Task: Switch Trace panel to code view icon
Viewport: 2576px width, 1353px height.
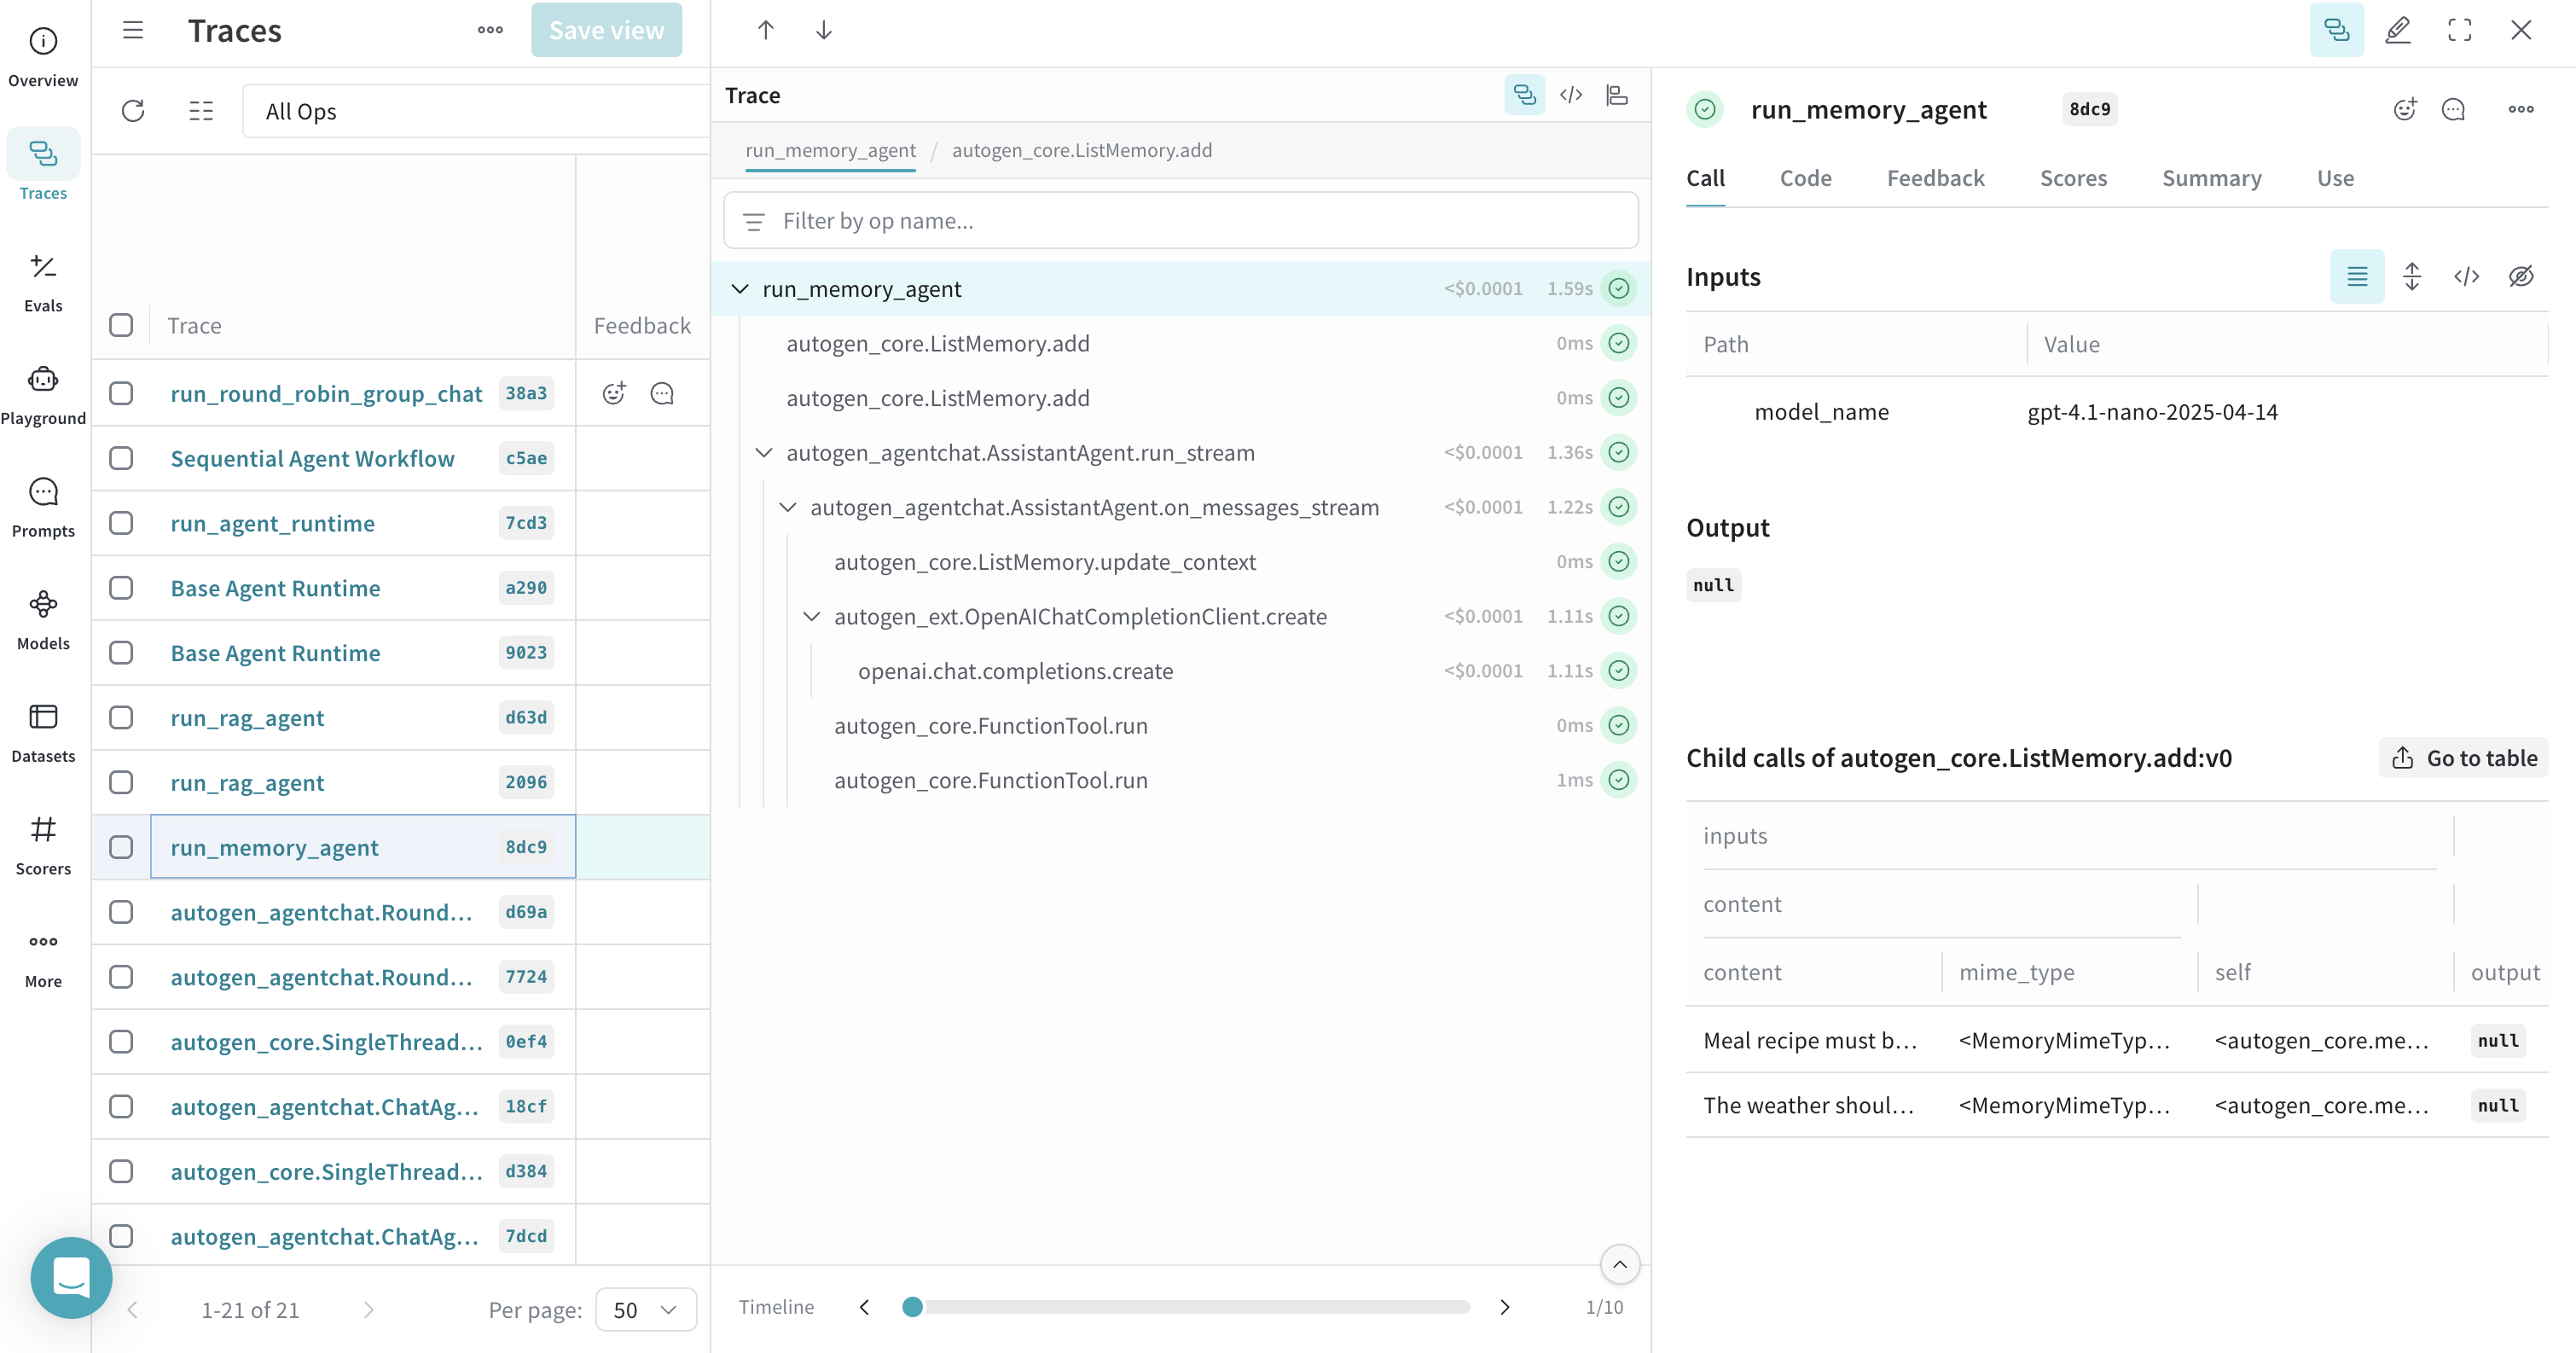Action: pyautogui.click(x=1570, y=95)
